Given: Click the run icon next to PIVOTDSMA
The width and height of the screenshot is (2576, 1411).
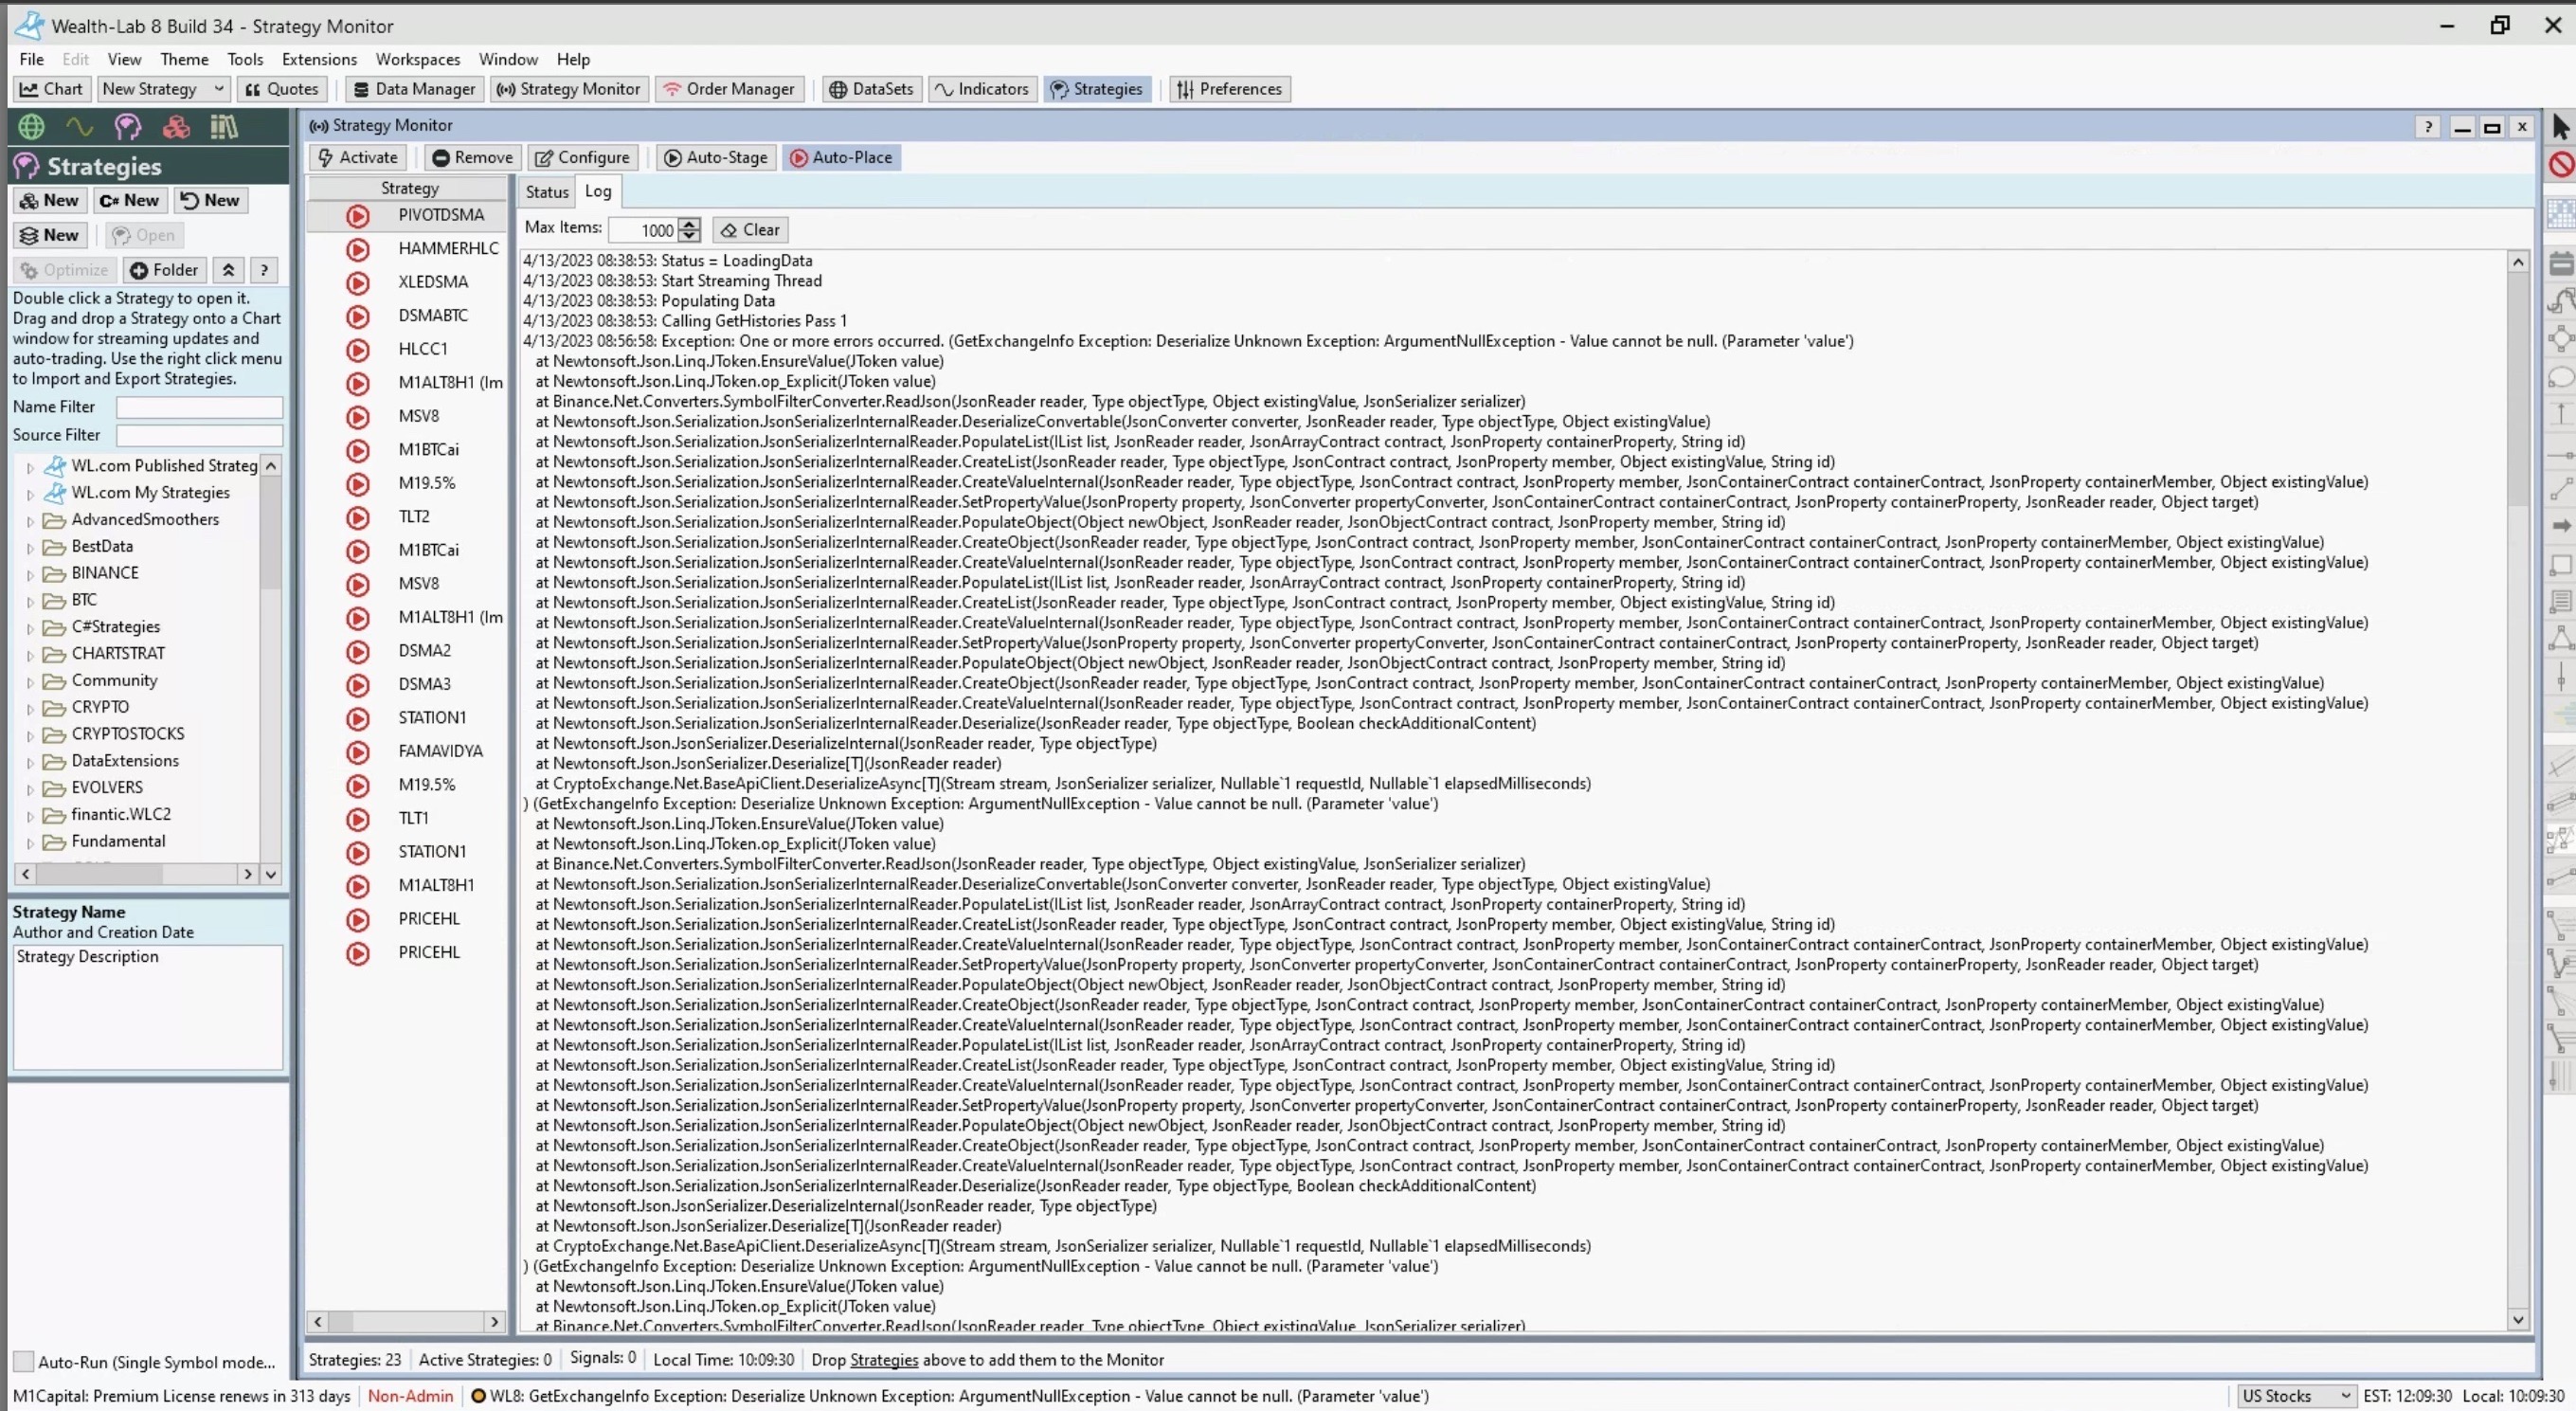Looking at the screenshot, I should [357, 216].
